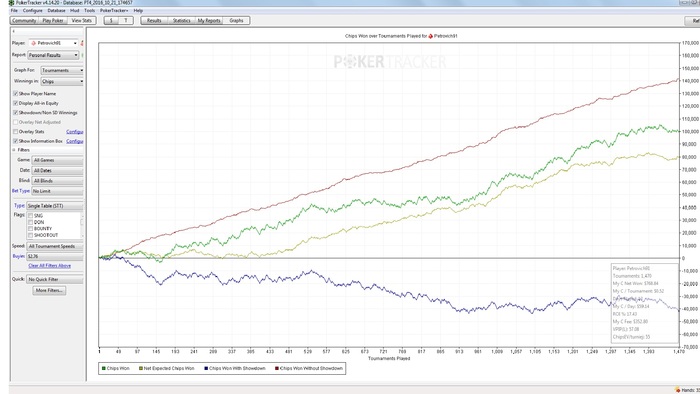Screen dimensions: 700x394
Task: Click the Flags list scrollbar
Action: [x=82, y=225]
